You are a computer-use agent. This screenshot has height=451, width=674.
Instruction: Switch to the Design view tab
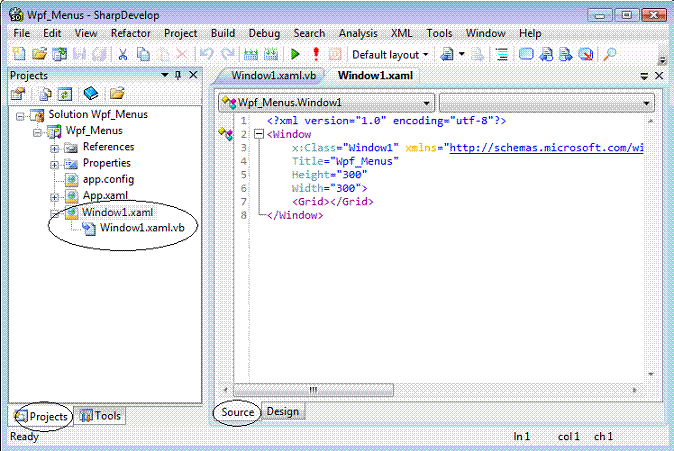(x=283, y=411)
